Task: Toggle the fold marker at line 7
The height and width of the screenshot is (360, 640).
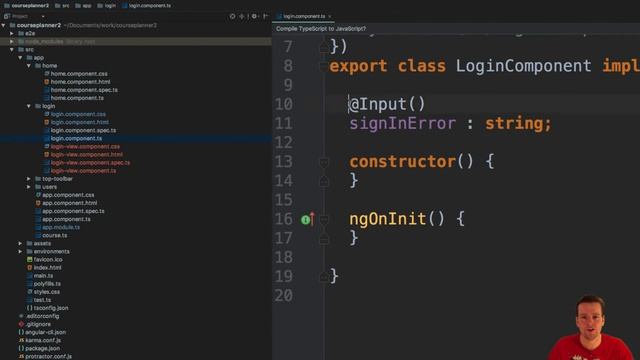Action: click(324, 47)
